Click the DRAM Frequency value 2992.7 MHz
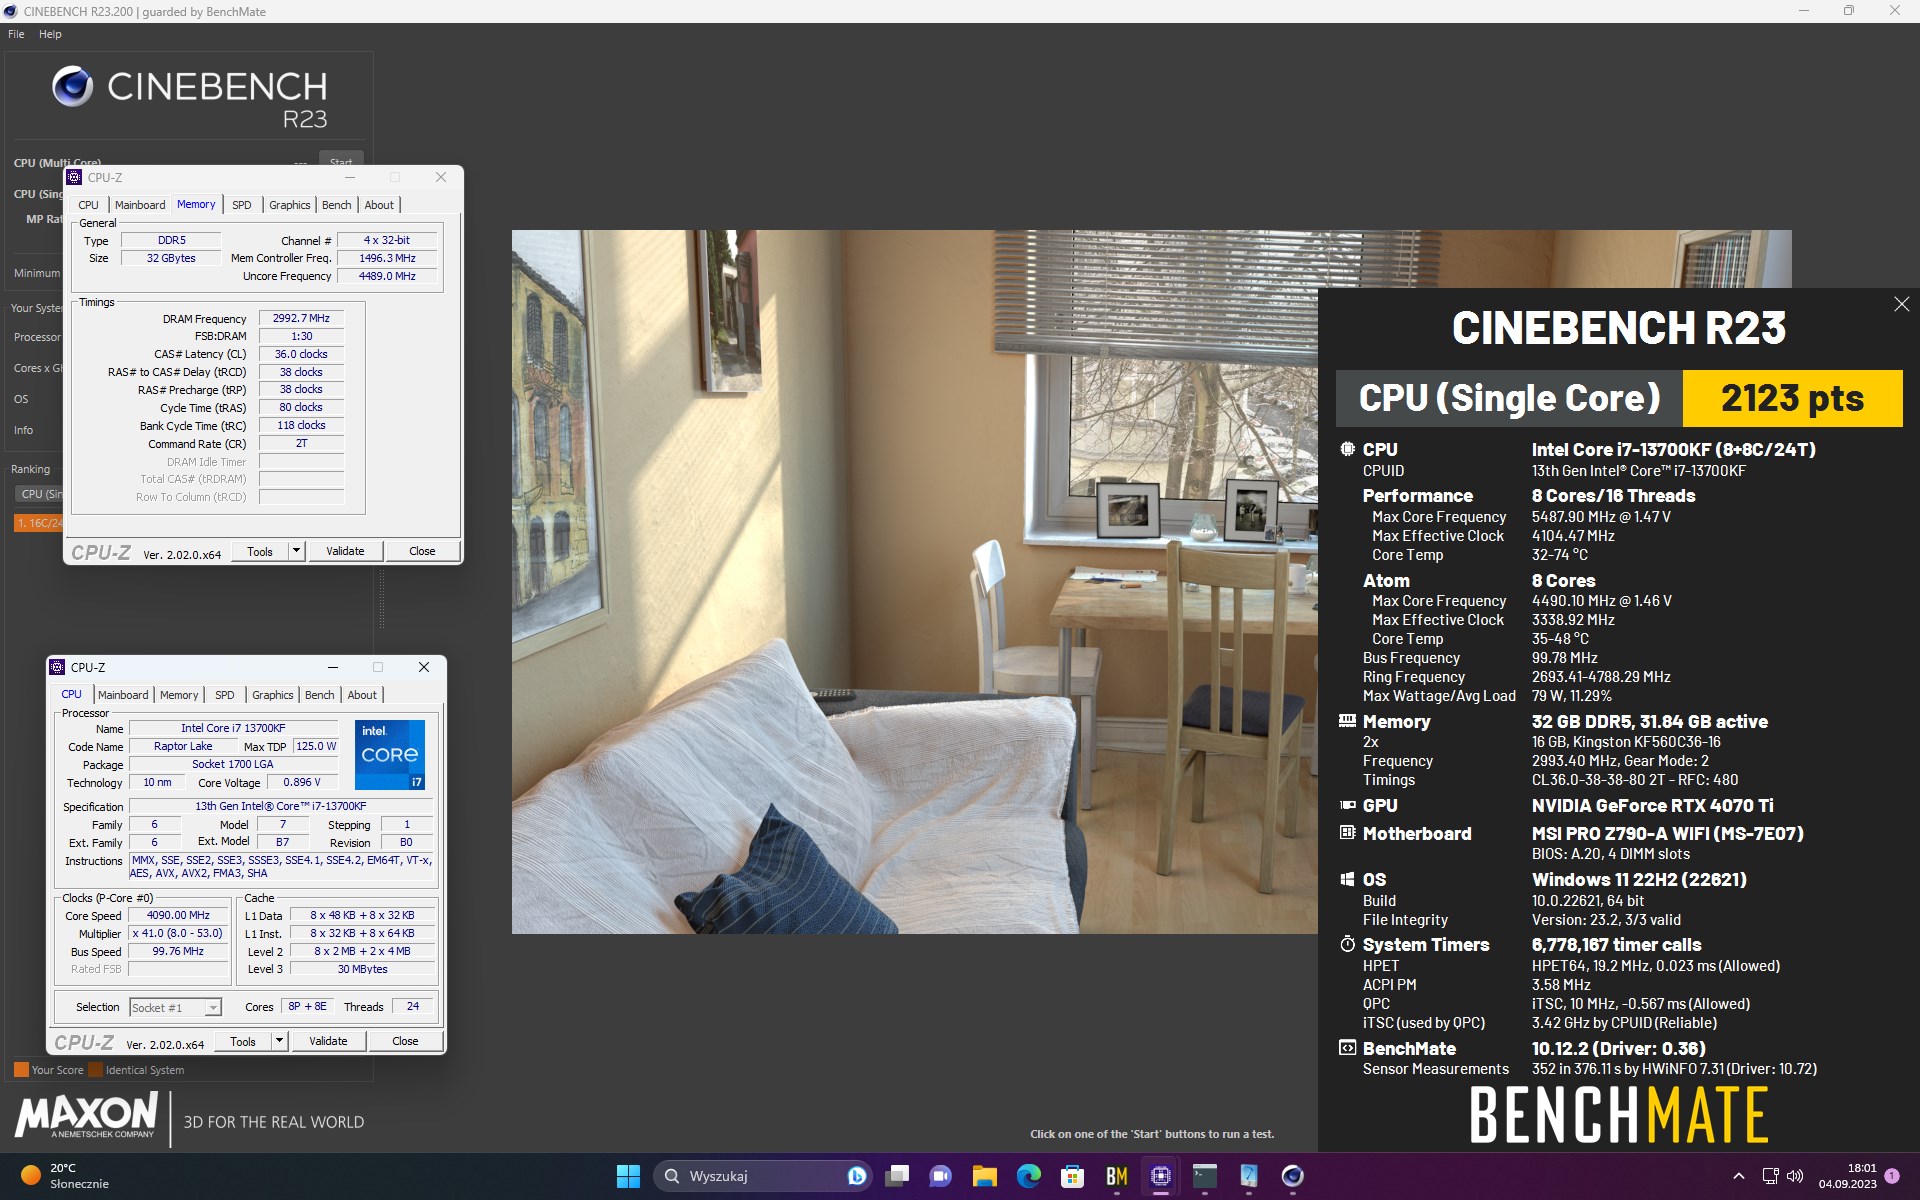 pos(301,318)
